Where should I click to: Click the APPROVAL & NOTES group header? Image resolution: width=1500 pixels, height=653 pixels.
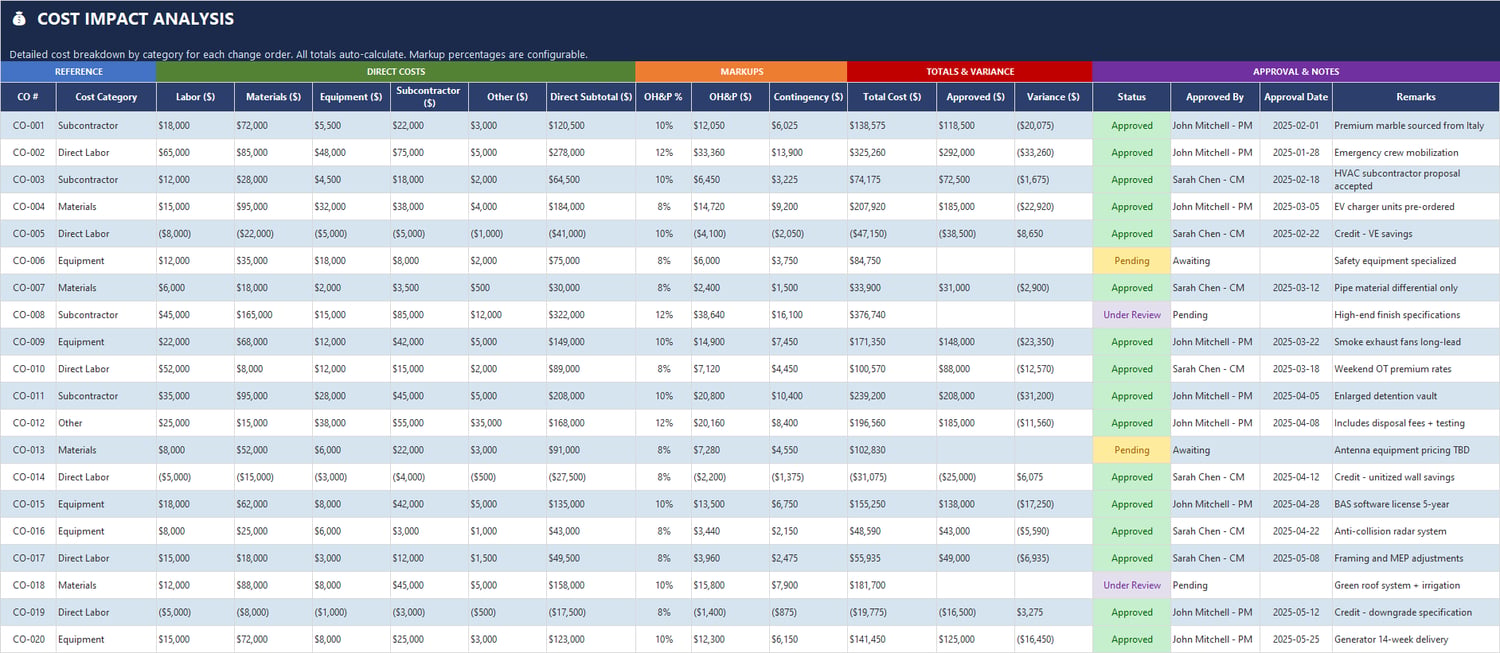tap(1296, 72)
